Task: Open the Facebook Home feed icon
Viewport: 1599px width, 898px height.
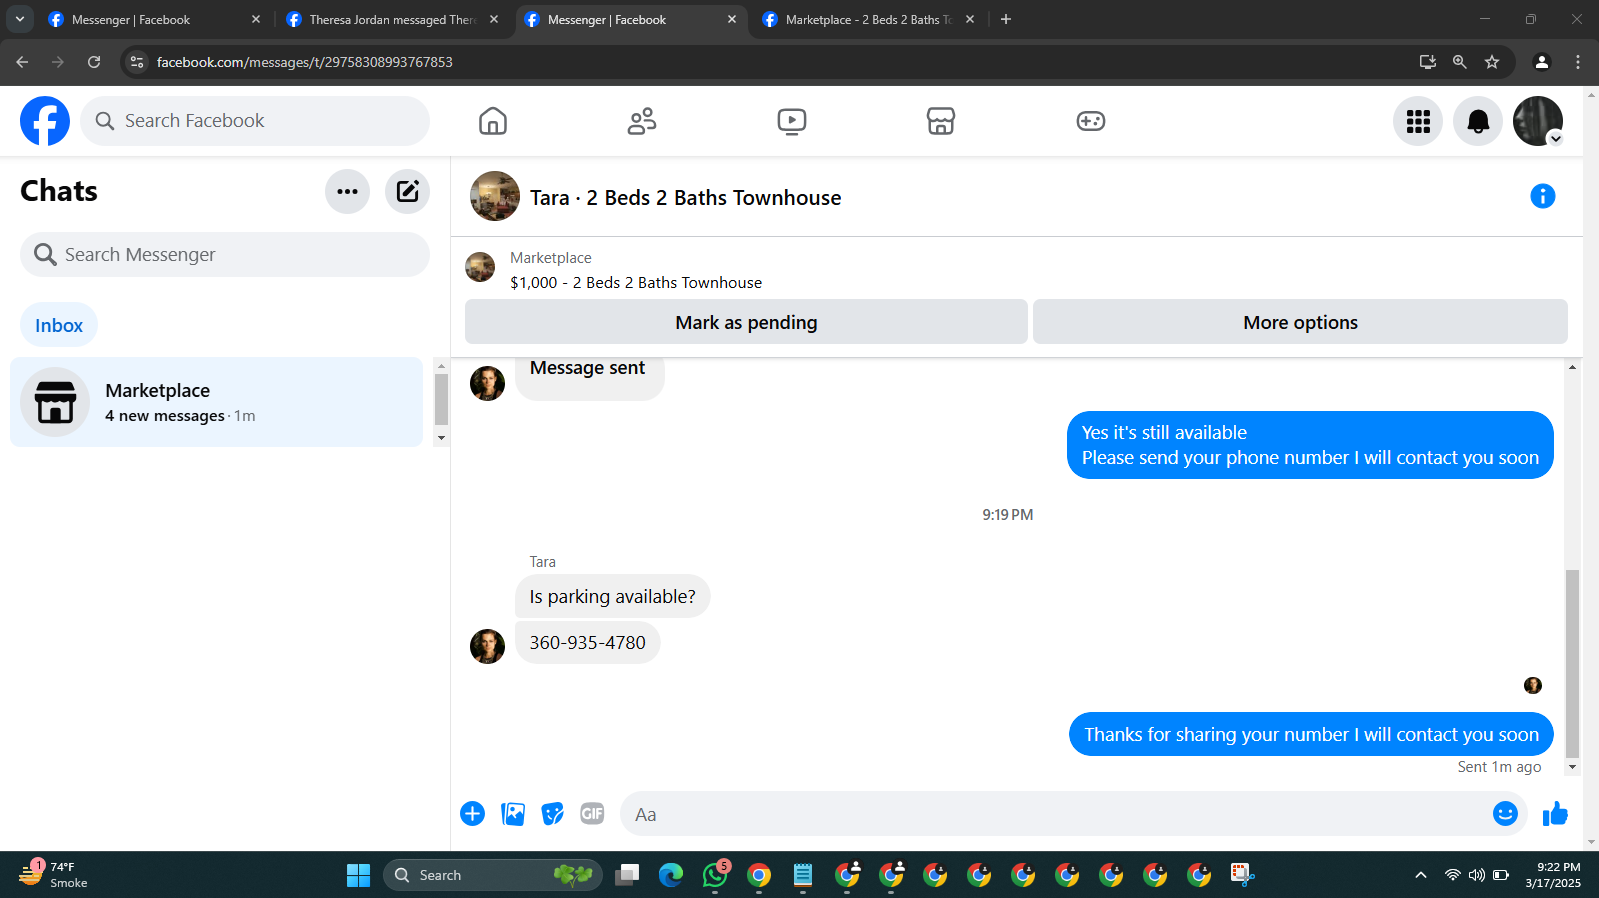Action: coord(493,121)
